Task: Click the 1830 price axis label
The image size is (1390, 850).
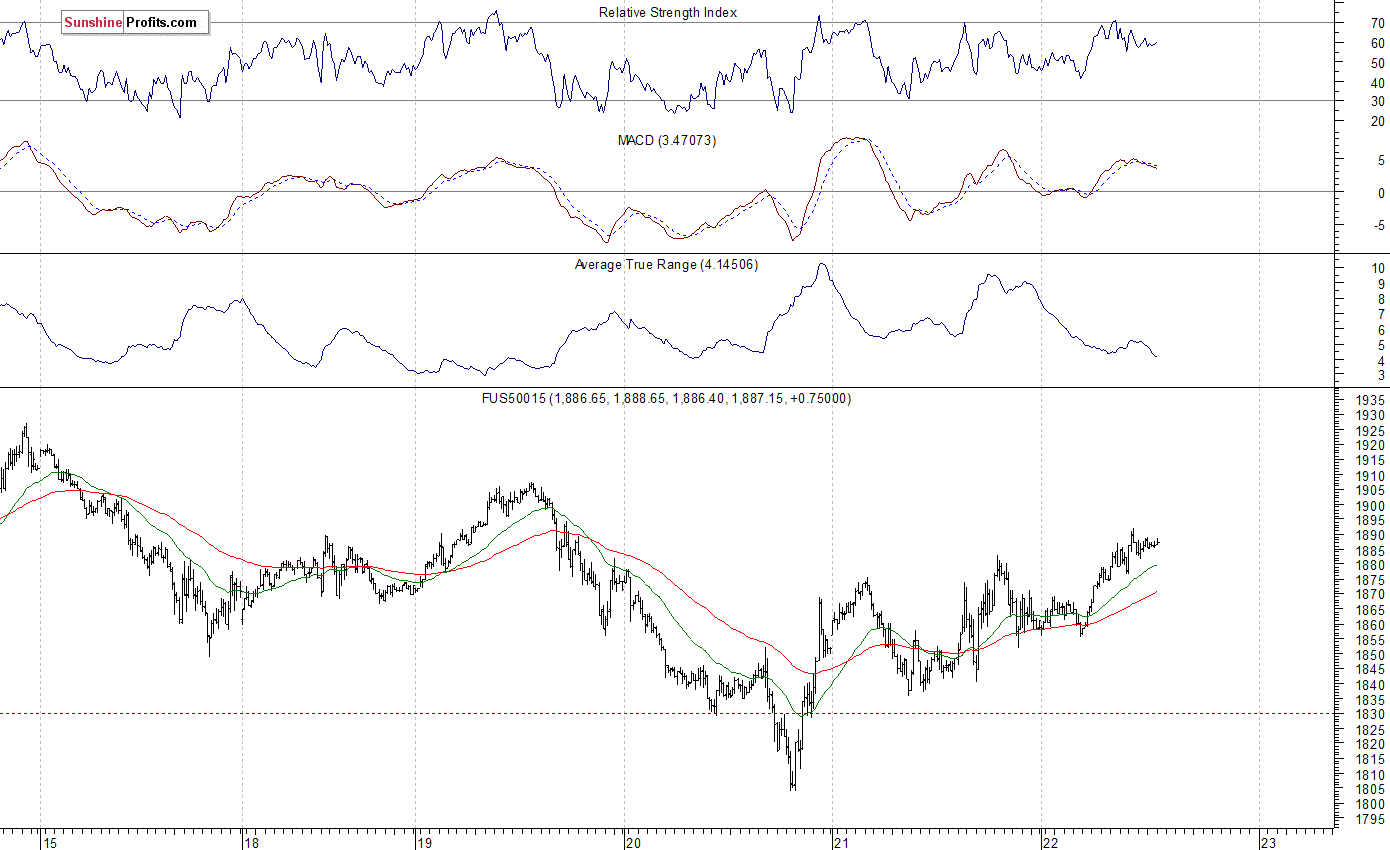Action: (x=1369, y=715)
